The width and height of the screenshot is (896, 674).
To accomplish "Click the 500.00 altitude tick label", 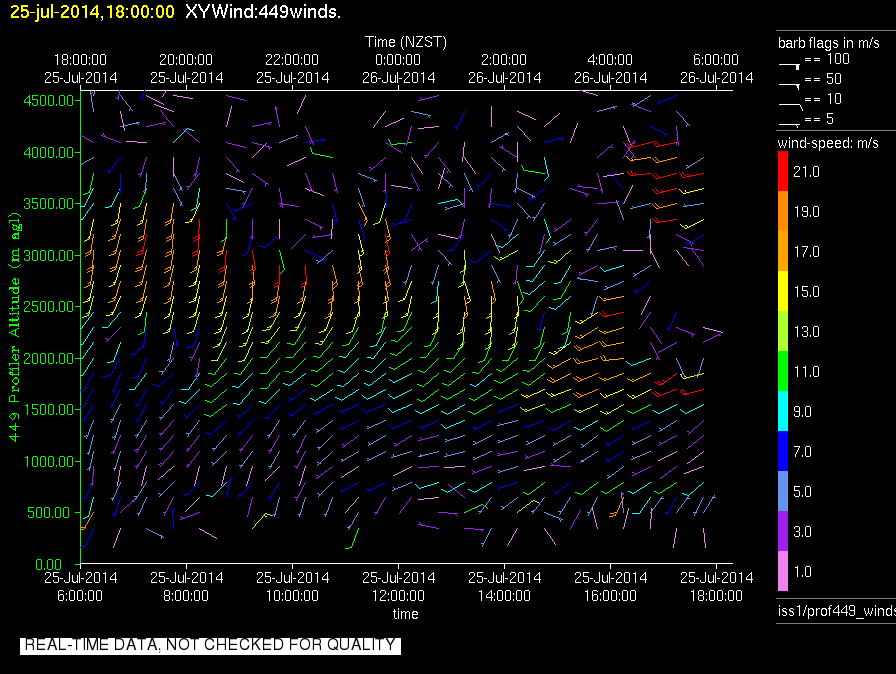I will [51, 512].
